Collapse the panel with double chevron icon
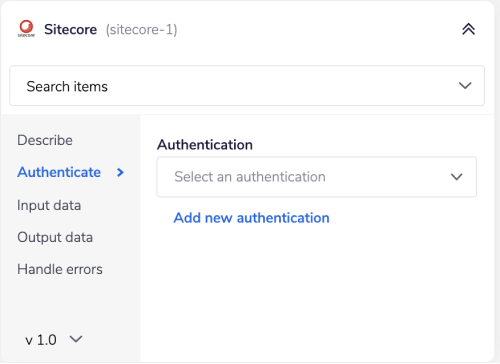 point(468,29)
